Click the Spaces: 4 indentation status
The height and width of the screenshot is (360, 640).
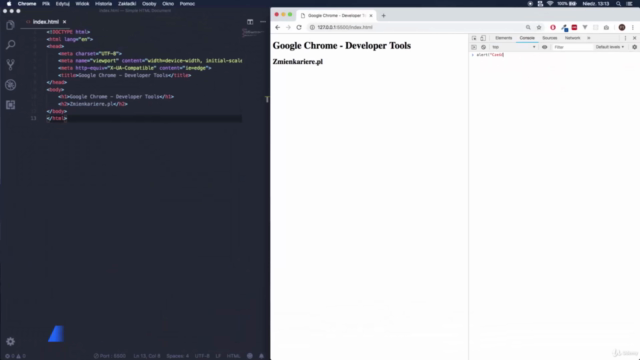tap(178, 356)
